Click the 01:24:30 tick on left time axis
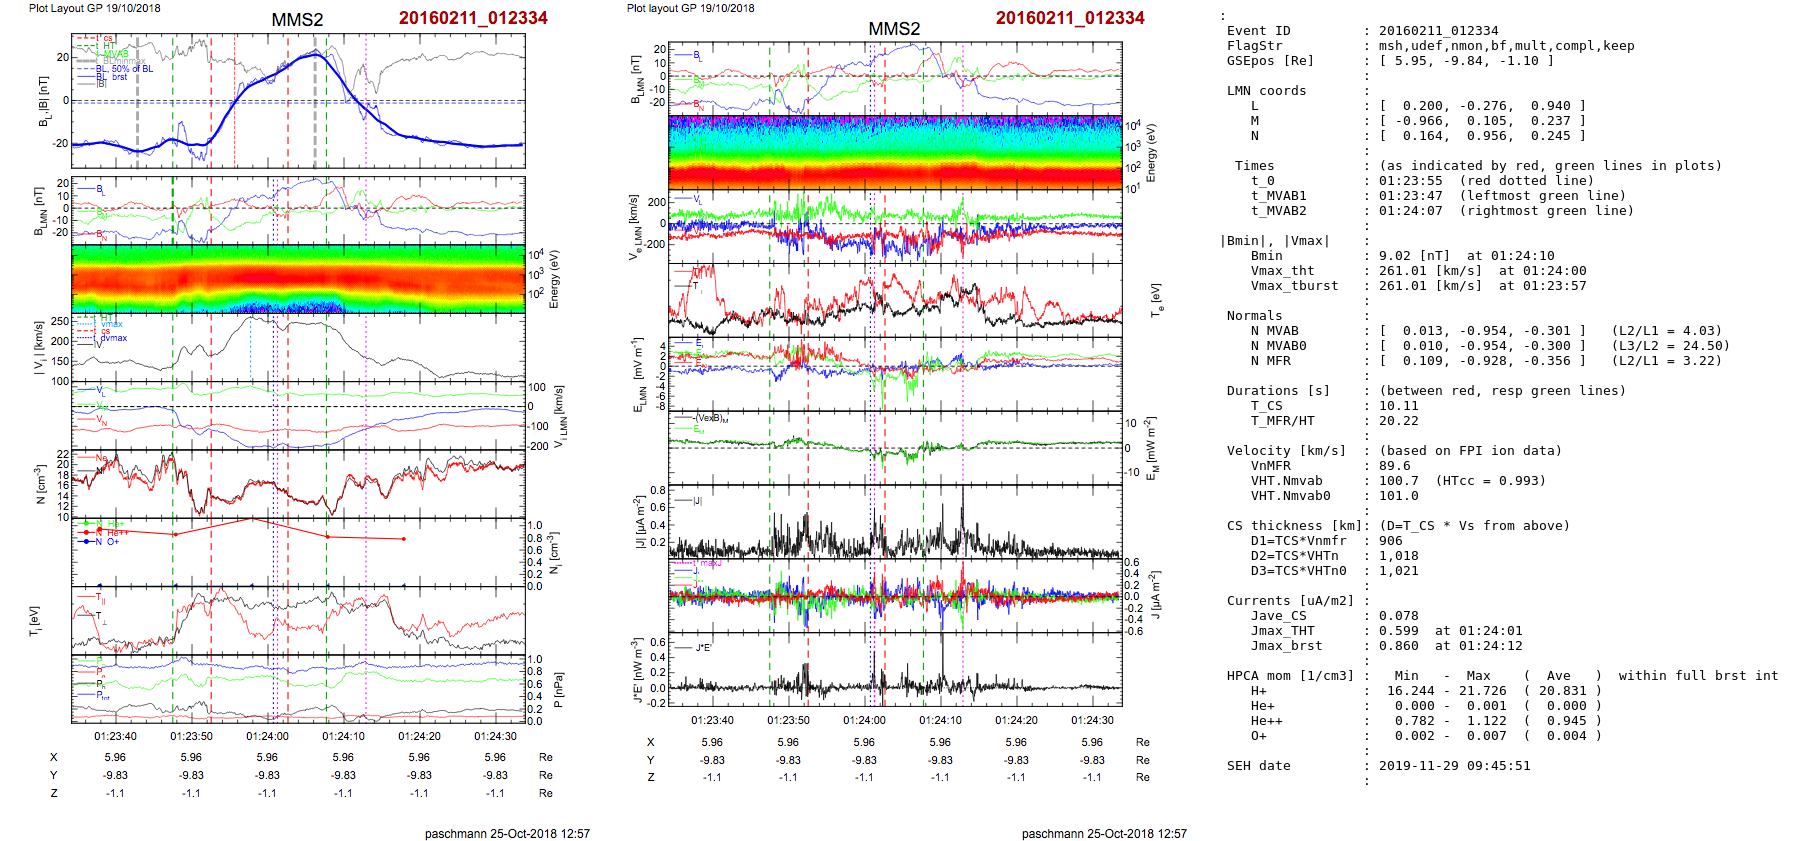Viewport: 1804px width, 841px height. pos(495,737)
